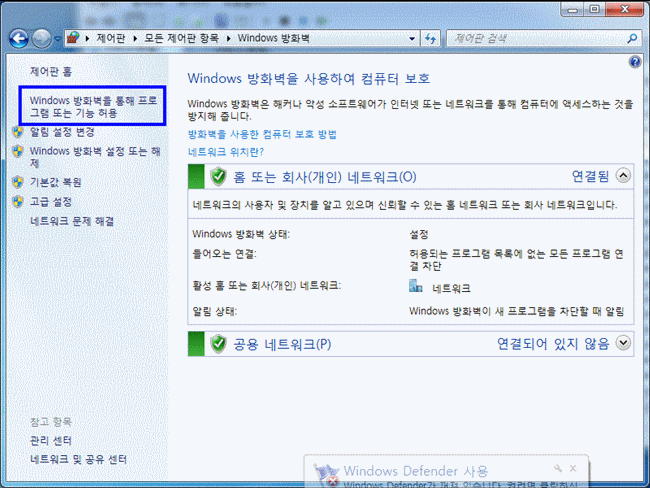Image resolution: width=650 pixels, height=488 pixels.
Task: Open recent pages dropdown beside Forward button
Action: [x=58, y=39]
